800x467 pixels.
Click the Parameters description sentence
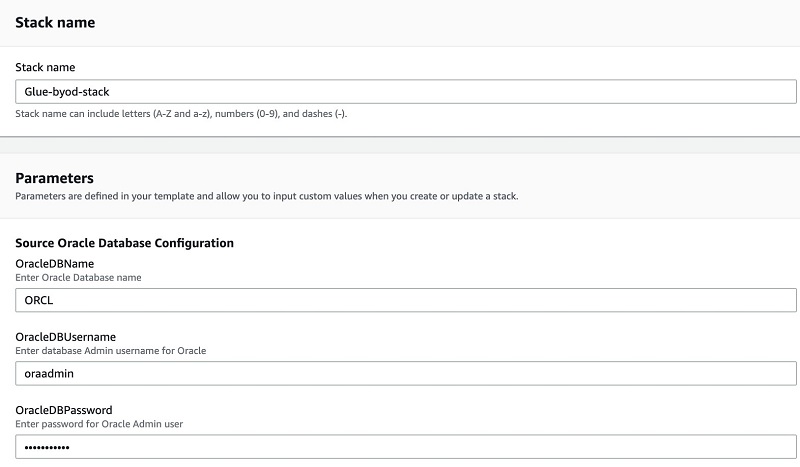click(x=267, y=196)
